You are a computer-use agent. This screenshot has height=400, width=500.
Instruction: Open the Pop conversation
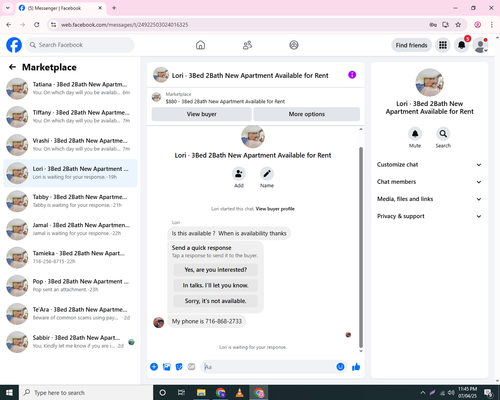point(70,286)
